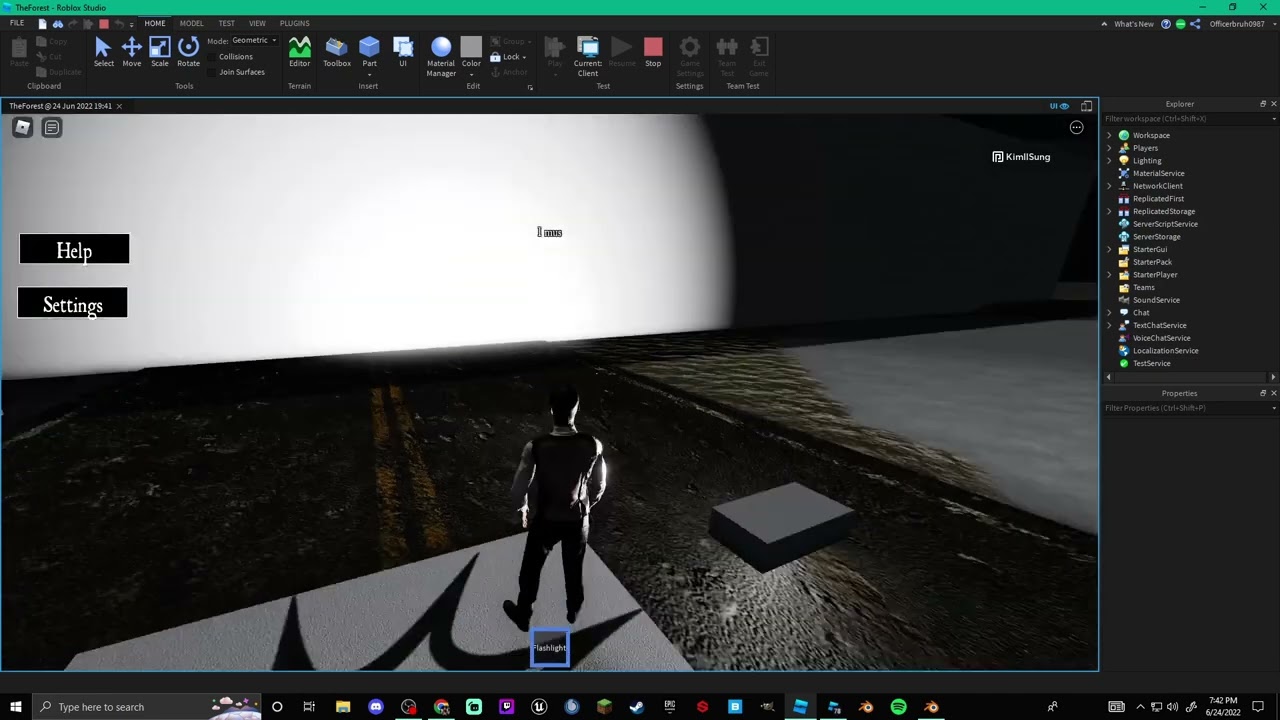Stop the running playtest
This screenshot has width=1280, height=720.
click(x=653, y=52)
